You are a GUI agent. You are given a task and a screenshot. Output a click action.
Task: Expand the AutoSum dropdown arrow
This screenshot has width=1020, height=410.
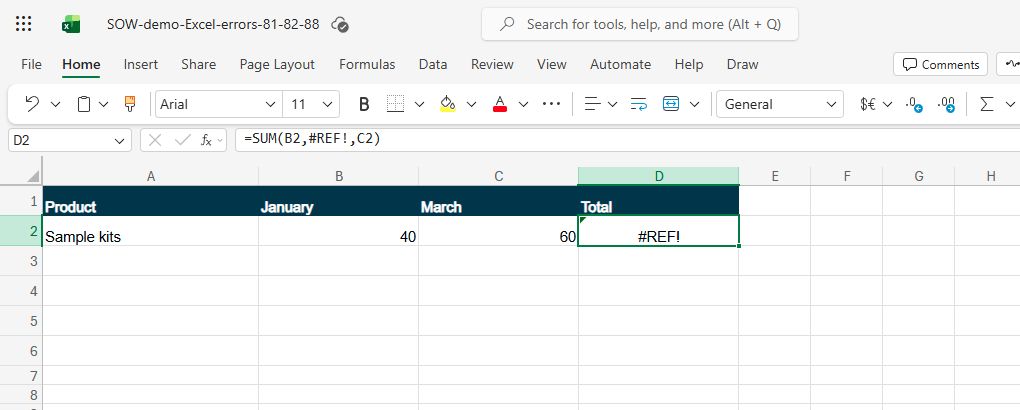(x=1010, y=104)
